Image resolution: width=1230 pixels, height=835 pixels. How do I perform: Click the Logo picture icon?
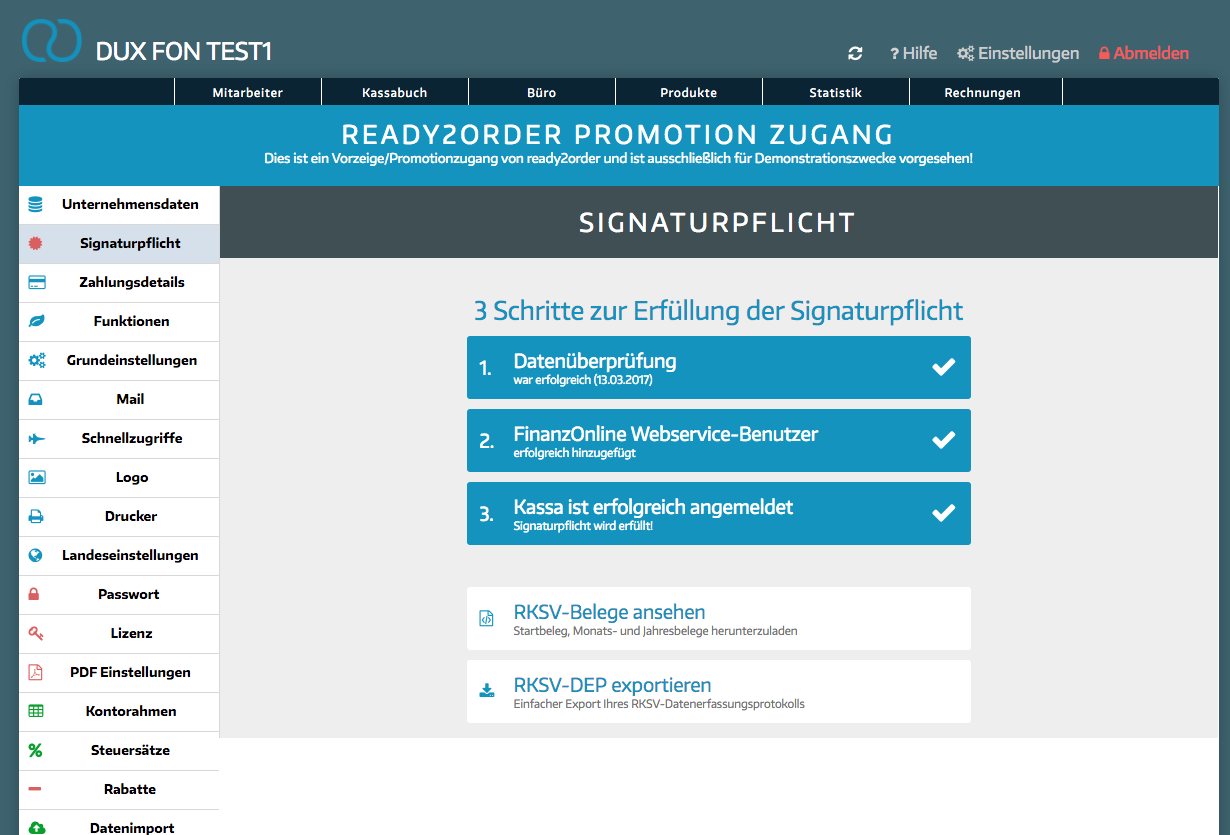tap(36, 477)
